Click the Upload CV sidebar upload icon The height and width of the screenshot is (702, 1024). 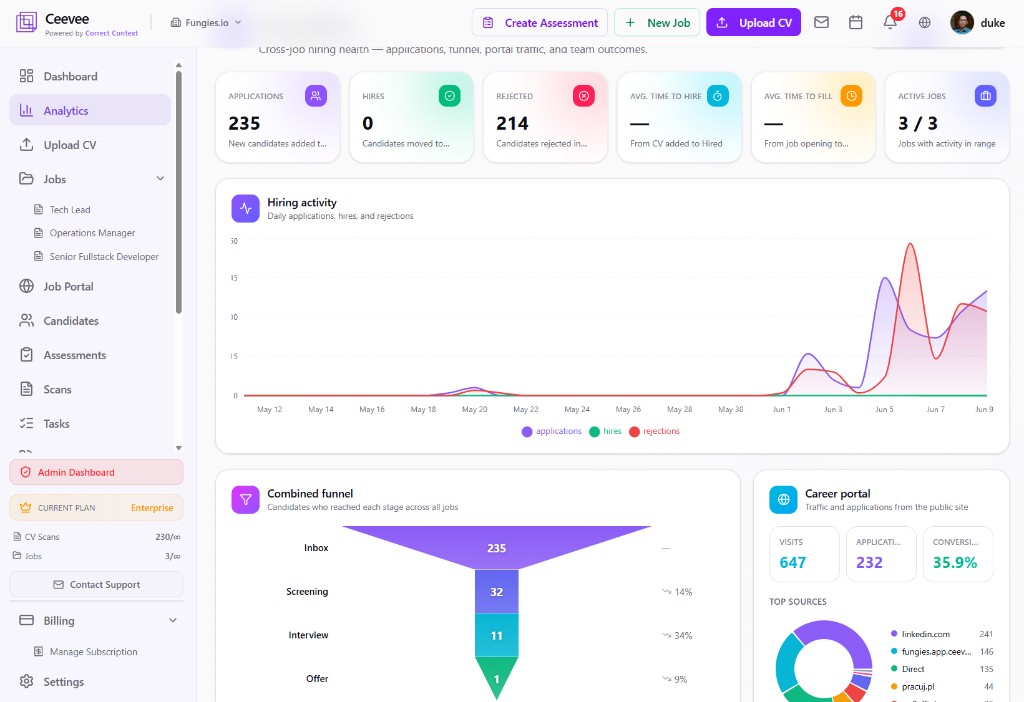tap(26, 144)
